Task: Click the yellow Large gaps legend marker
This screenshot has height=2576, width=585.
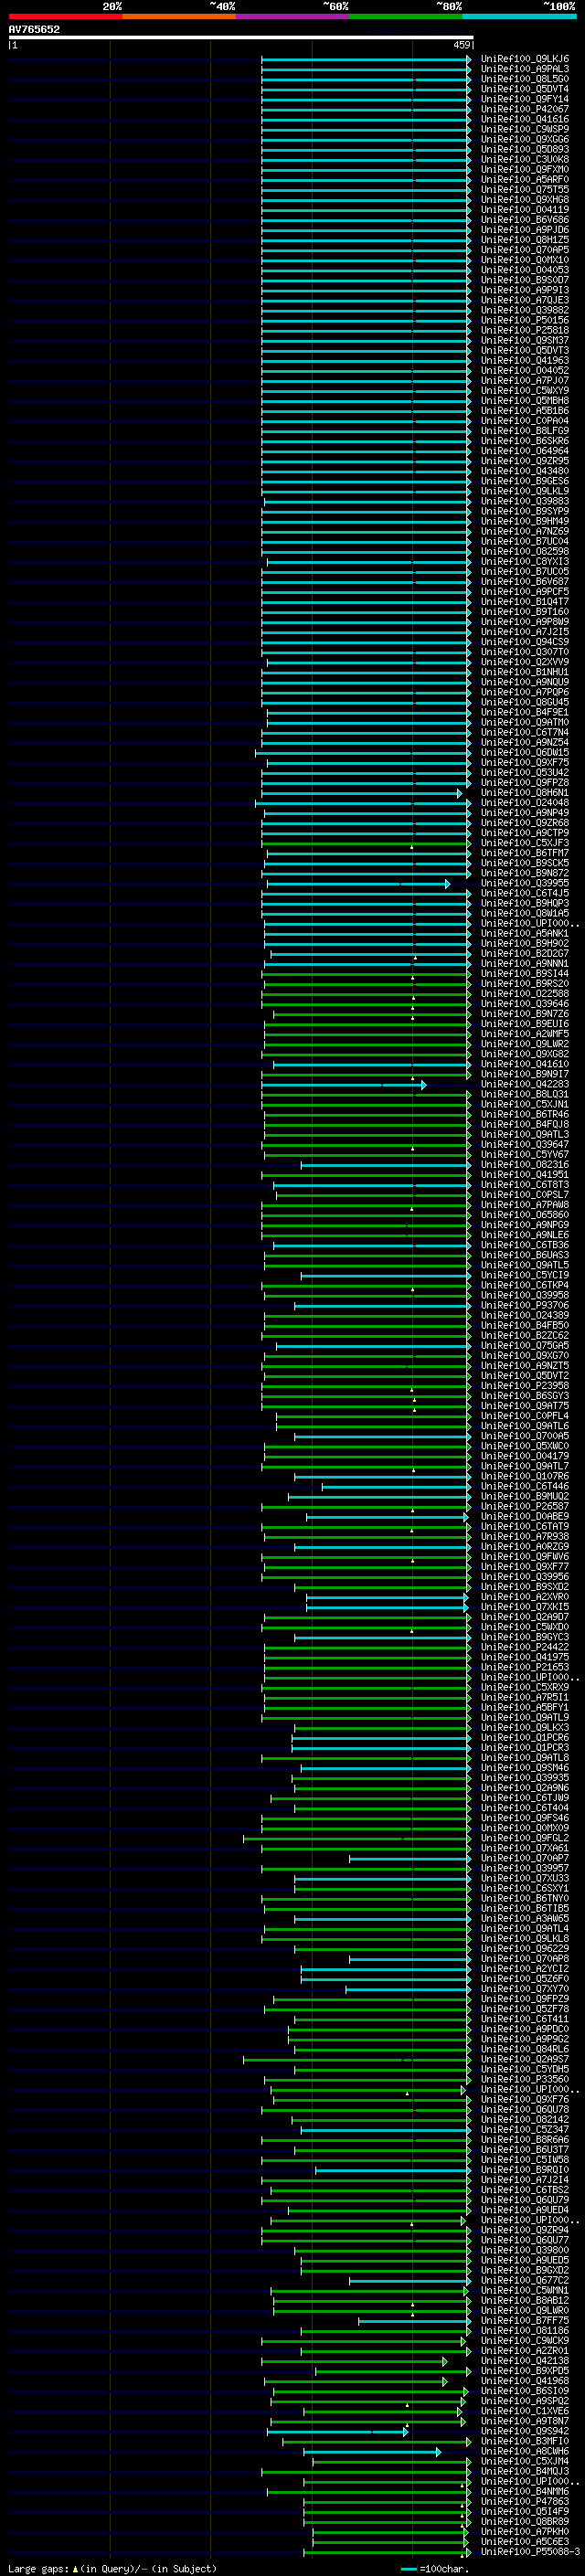Action: click(x=75, y=2568)
